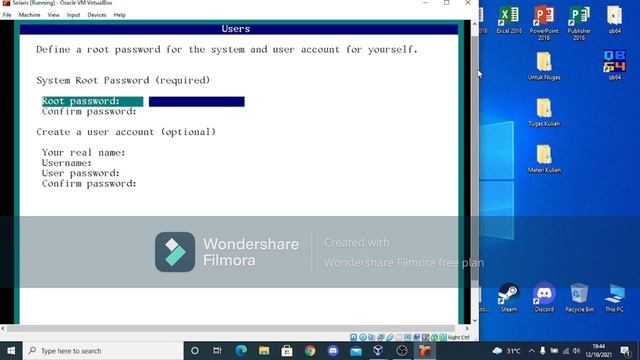
Task: Click the VirtualBox USB devices indicator
Action: coord(390,337)
